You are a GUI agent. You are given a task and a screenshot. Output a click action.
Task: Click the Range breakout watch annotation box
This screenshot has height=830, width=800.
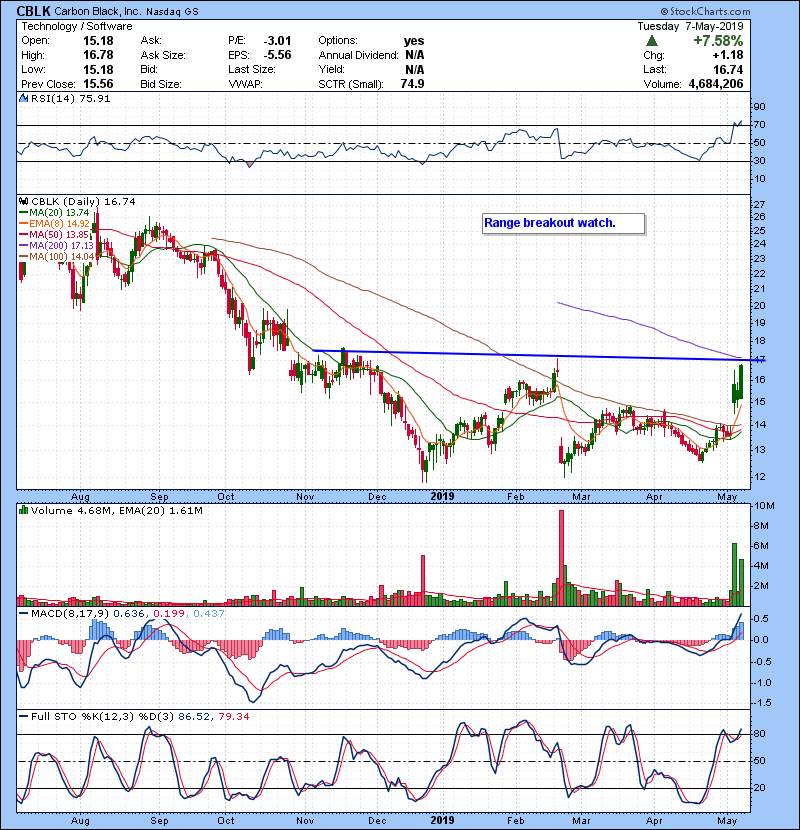[564, 223]
